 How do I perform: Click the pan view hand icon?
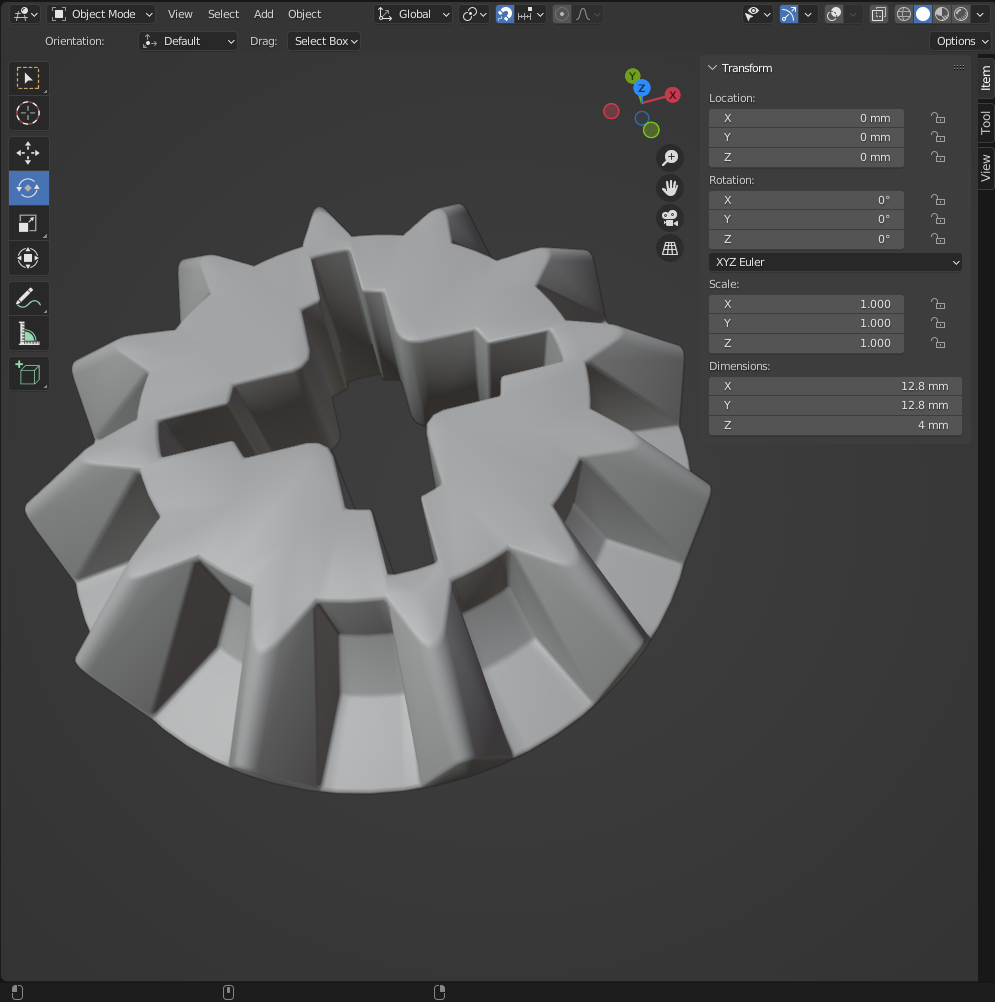[x=670, y=188]
